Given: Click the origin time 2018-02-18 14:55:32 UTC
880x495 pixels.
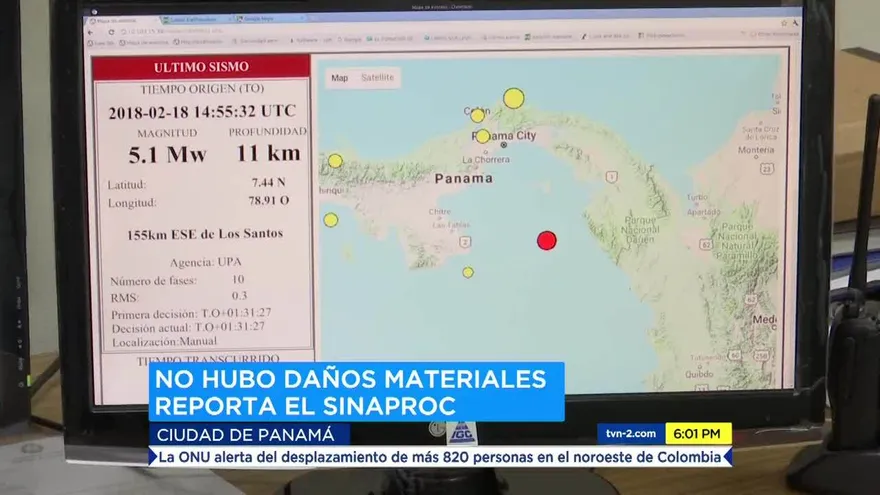Looking at the screenshot, I should pos(202,111).
